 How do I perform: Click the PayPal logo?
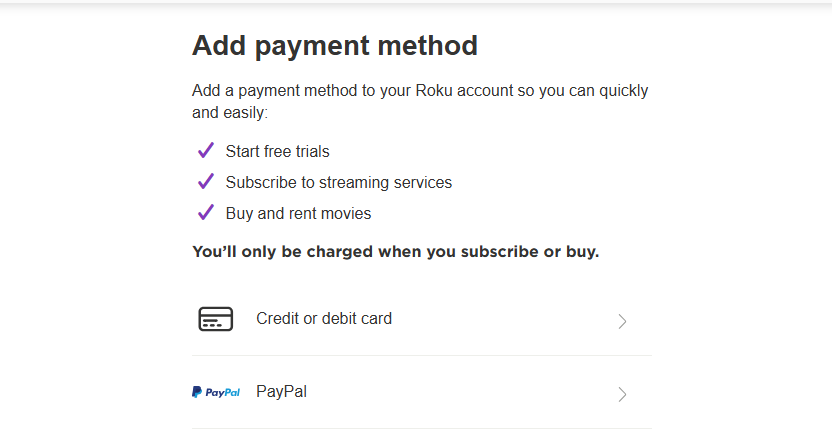[216, 393]
